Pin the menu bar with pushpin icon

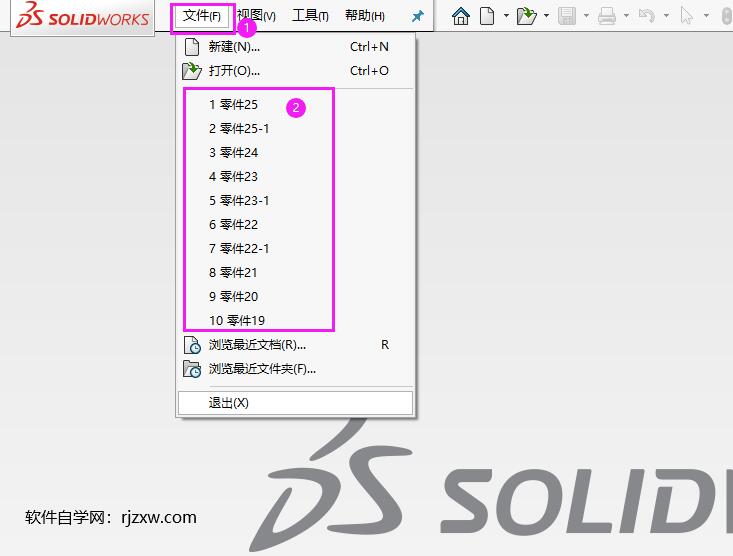click(x=417, y=16)
